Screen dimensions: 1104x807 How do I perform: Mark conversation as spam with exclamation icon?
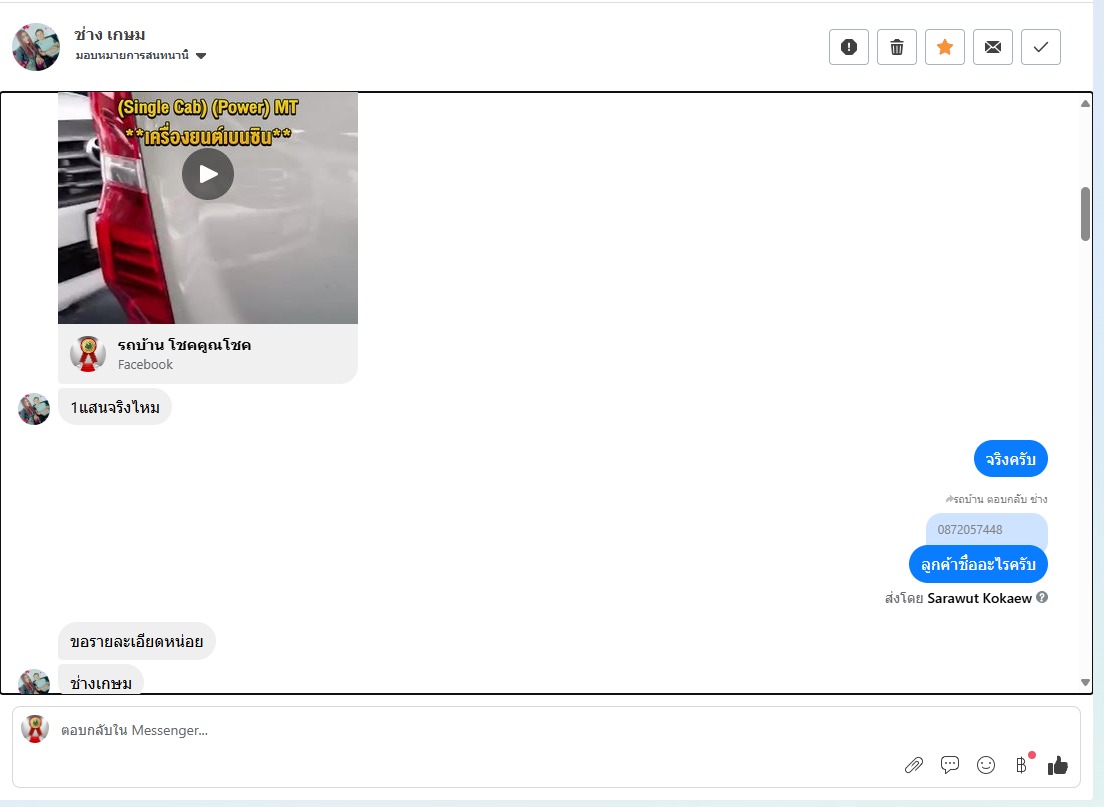tap(848, 47)
